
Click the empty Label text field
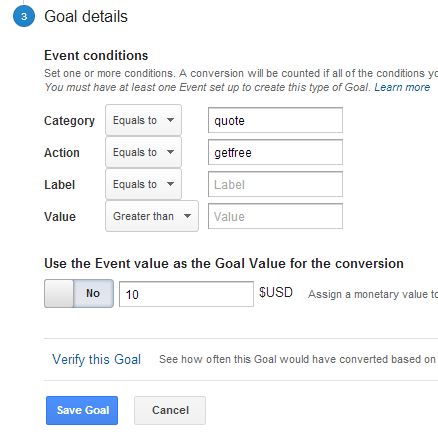point(275,184)
